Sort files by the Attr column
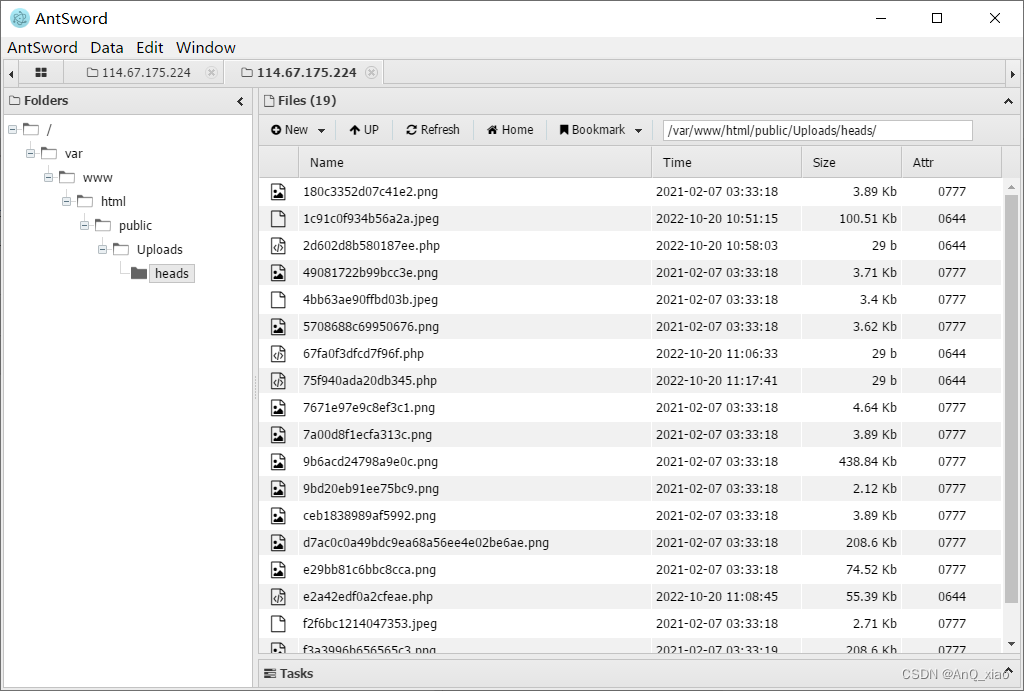The image size is (1024, 691). (x=952, y=163)
